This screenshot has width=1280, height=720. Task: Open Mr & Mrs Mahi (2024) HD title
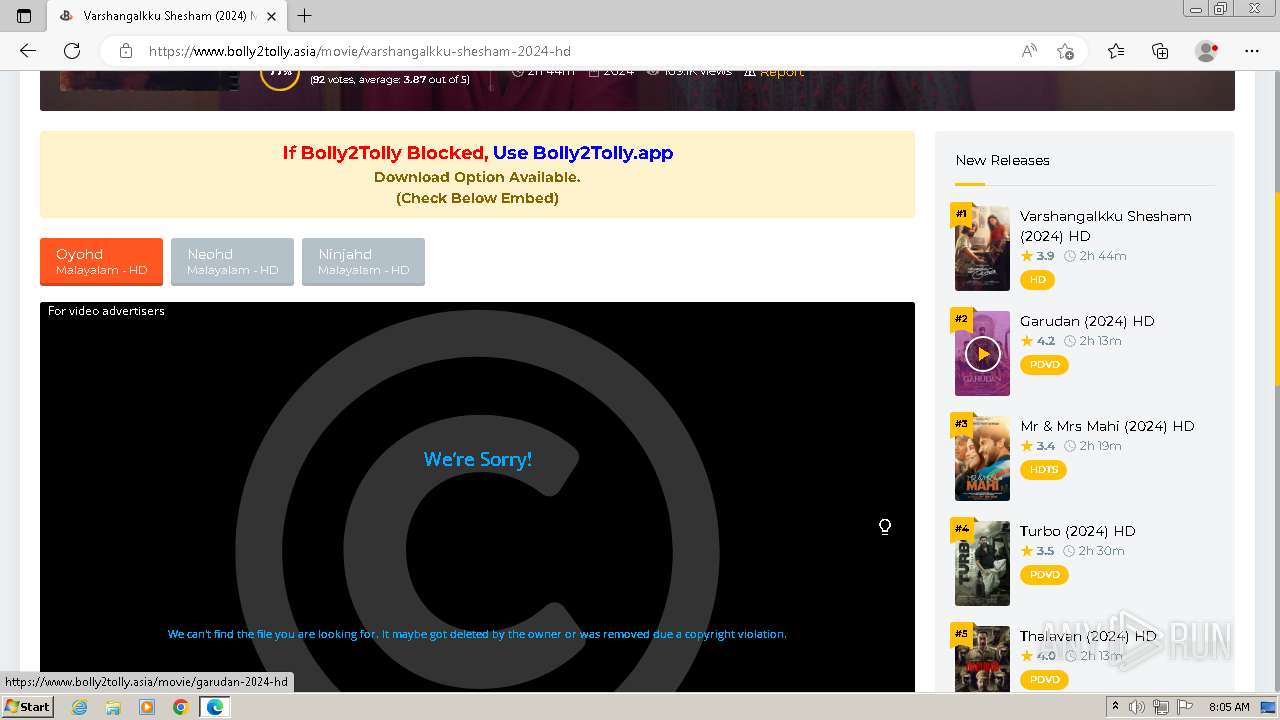[x=1107, y=426]
